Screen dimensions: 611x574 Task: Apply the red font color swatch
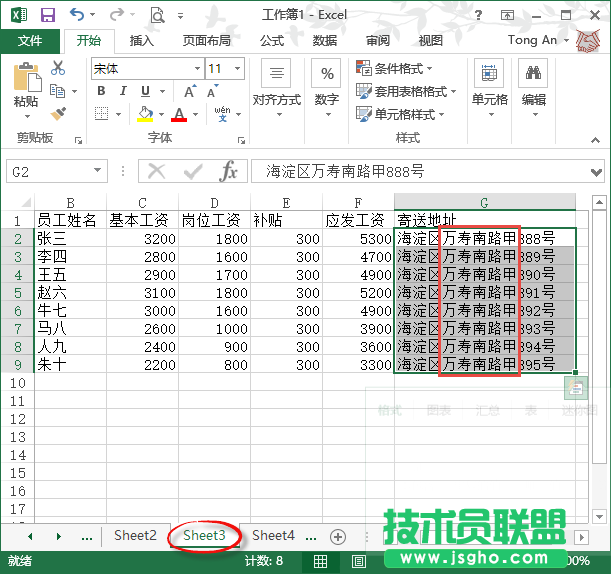[179, 114]
